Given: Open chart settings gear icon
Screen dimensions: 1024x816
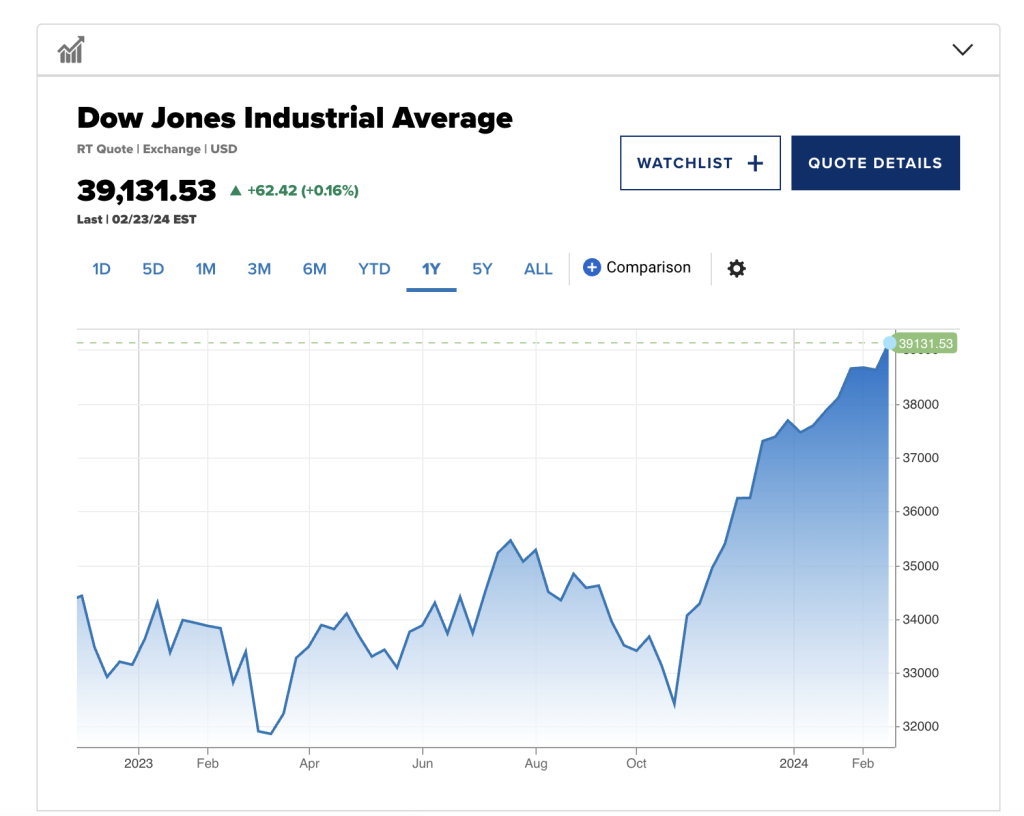Looking at the screenshot, I should click(737, 268).
